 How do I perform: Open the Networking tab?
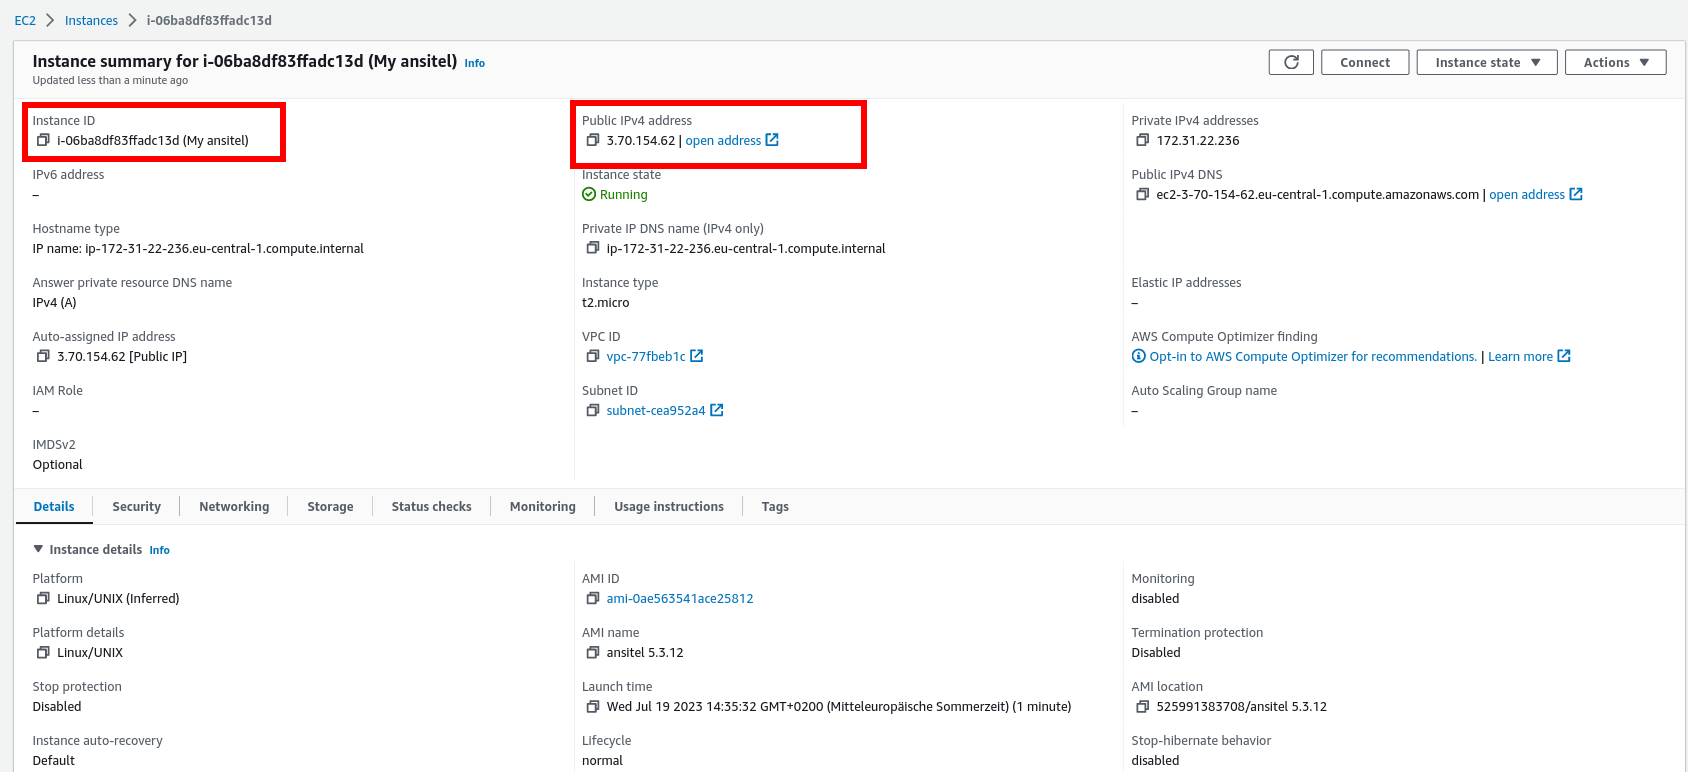click(234, 507)
